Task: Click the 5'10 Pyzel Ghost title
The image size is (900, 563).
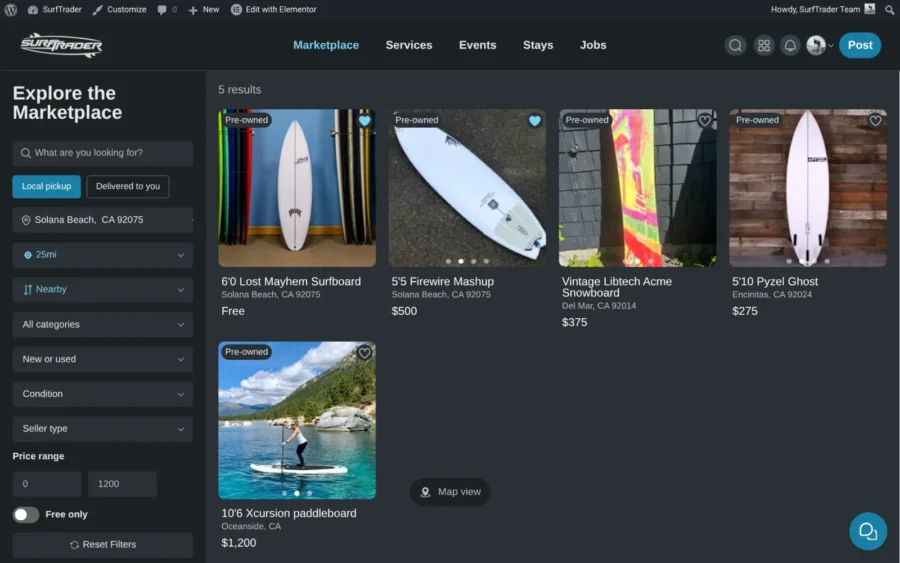Action: coord(774,282)
